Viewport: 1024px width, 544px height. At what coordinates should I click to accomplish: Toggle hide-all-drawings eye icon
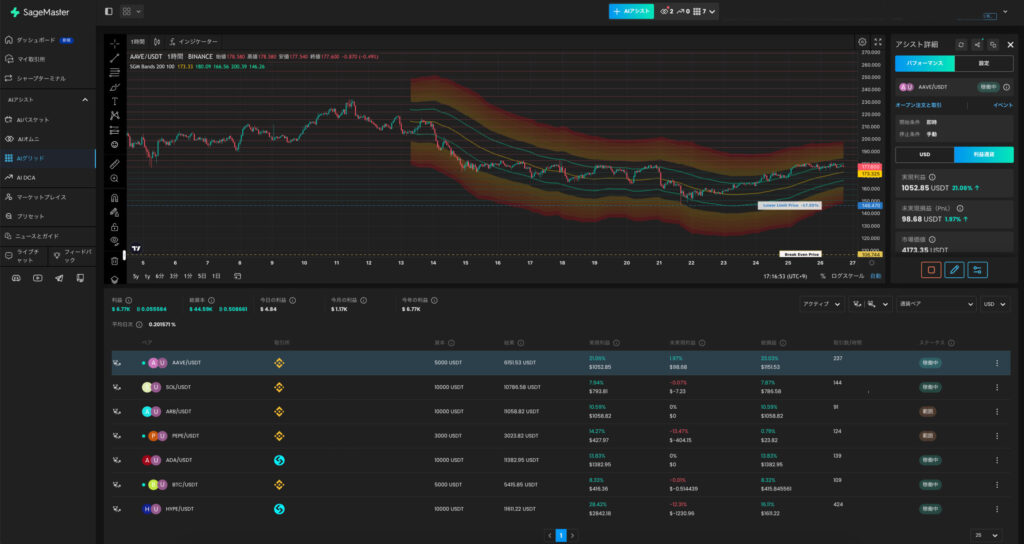click(x=115, y=241)
